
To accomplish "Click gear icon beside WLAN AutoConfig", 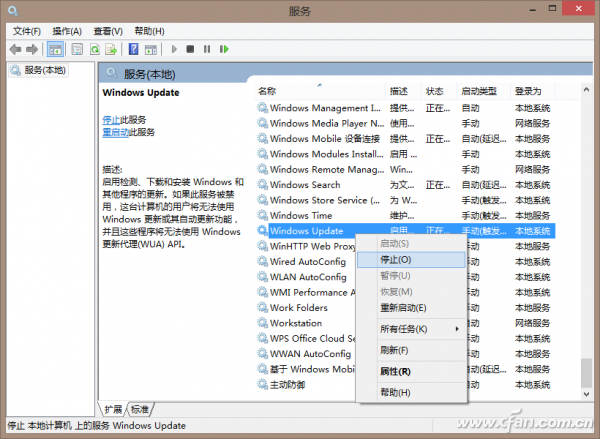I will point(262,277).
